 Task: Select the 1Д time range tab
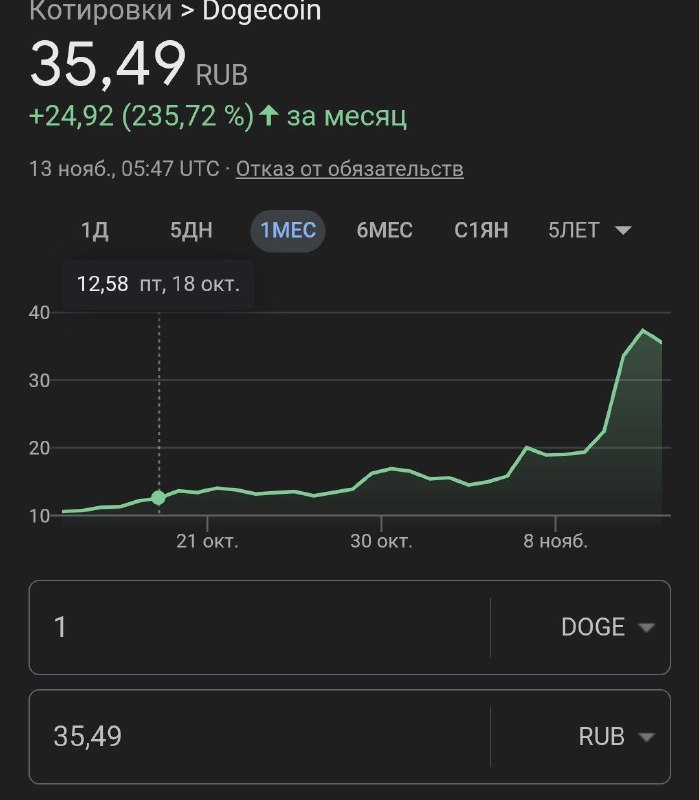(95, 231)
